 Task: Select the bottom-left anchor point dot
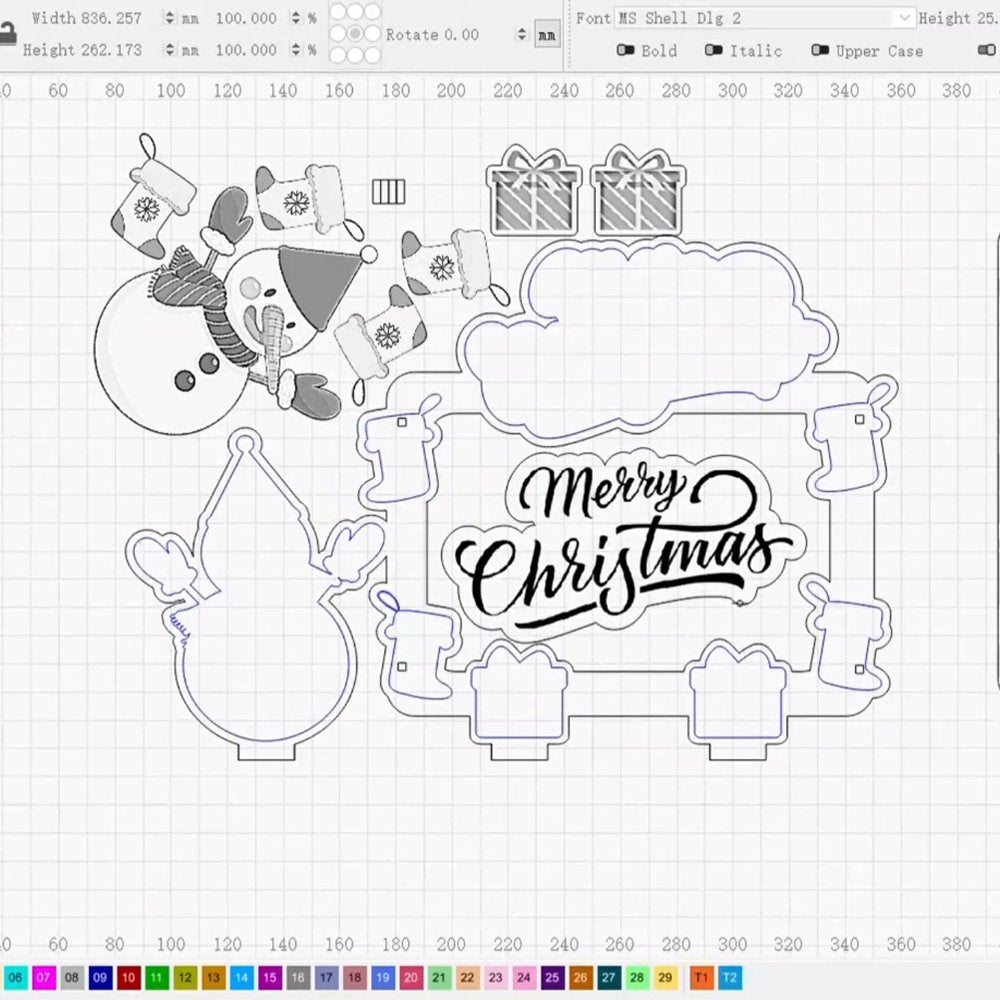click(x=337, y=54)
